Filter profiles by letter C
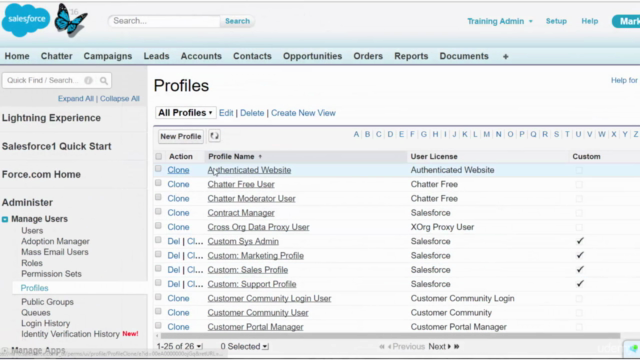The image size is (640, 360). pos(379,134)
